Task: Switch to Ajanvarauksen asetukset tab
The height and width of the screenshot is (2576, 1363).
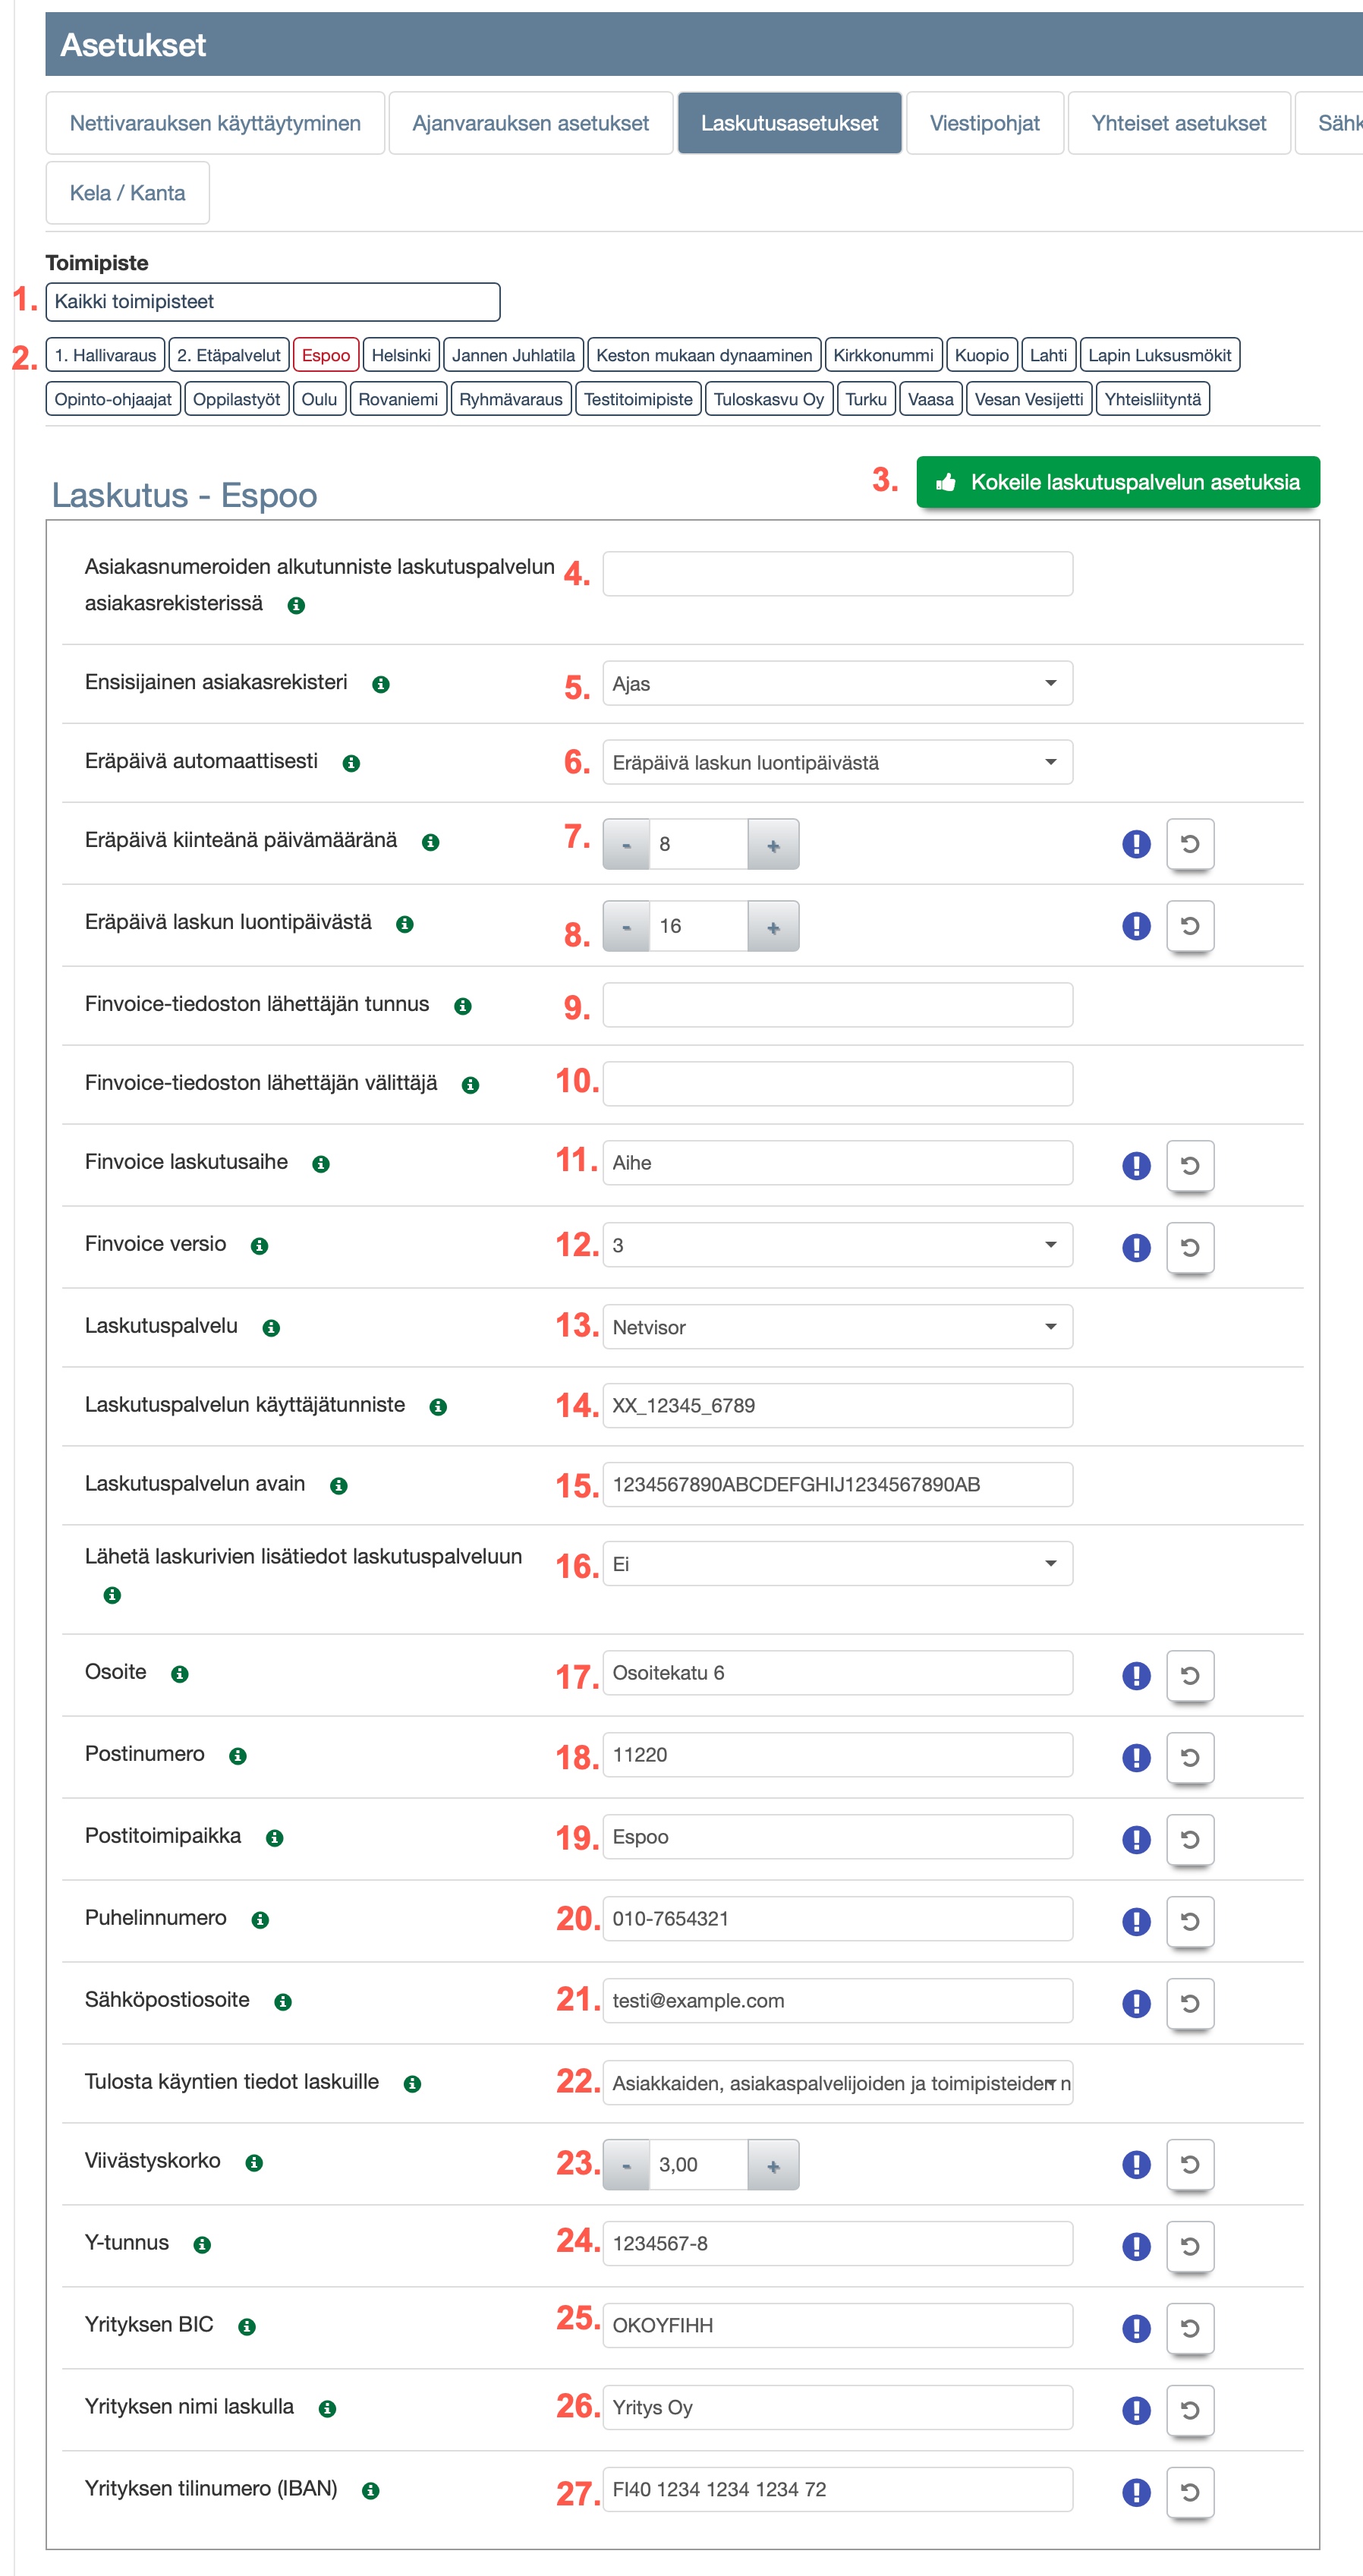Action: [530, 123]
